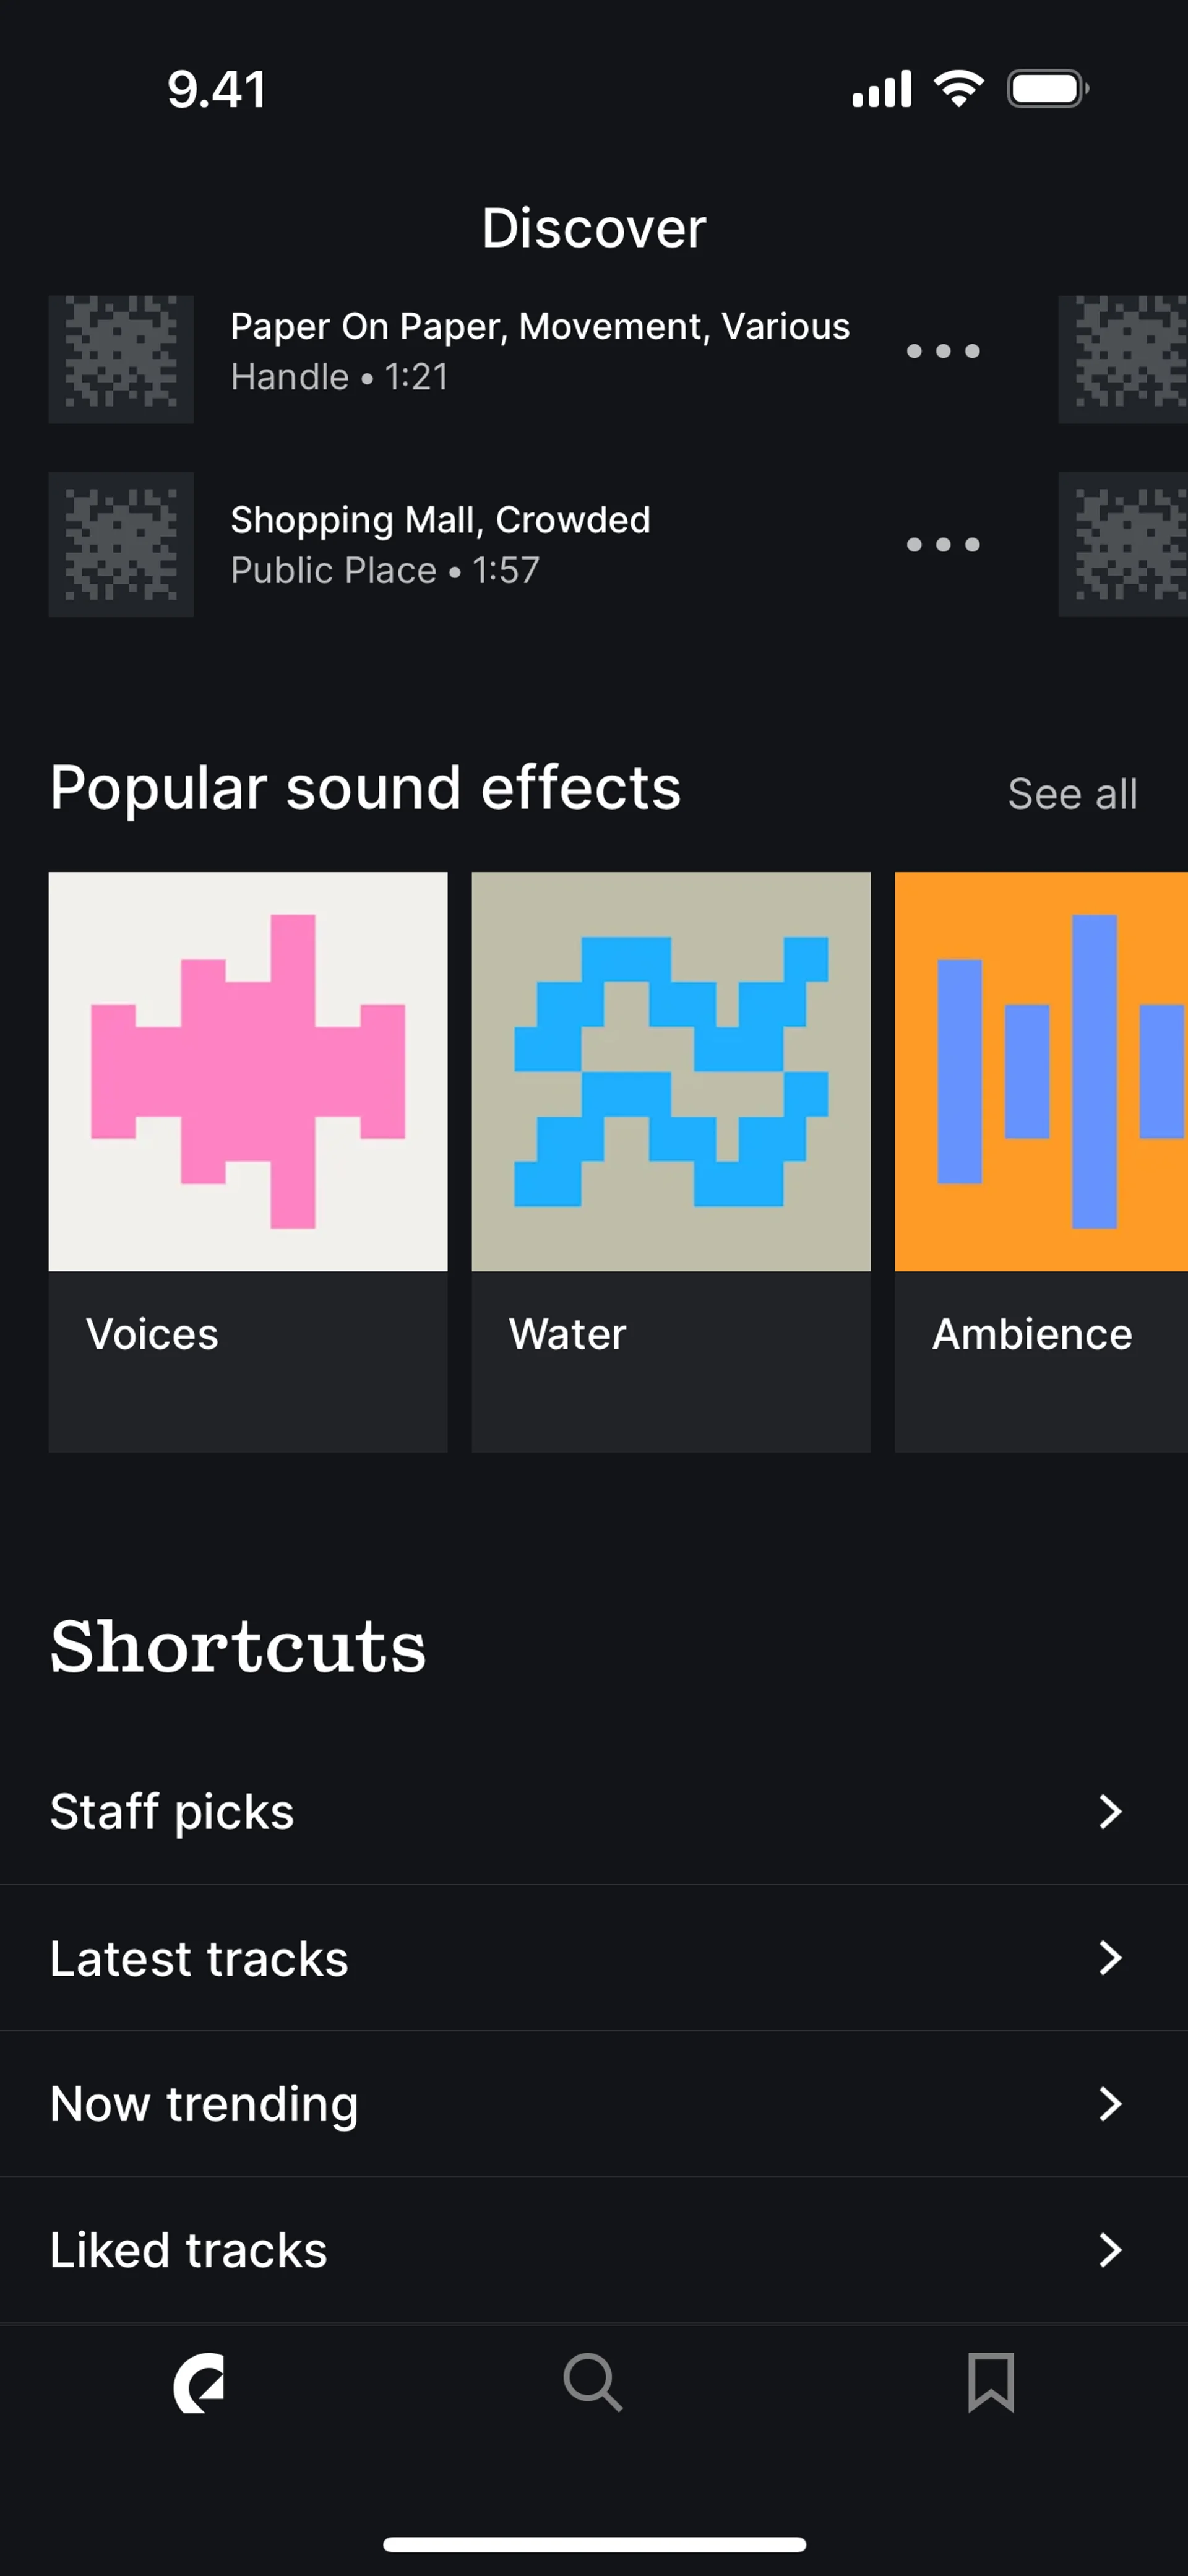The height and width of the screenshot is (2576, 1188).
Task: Expand the Staff picks shortcut chevron
Action: pyautogui.click(x=1110, y=1811)
